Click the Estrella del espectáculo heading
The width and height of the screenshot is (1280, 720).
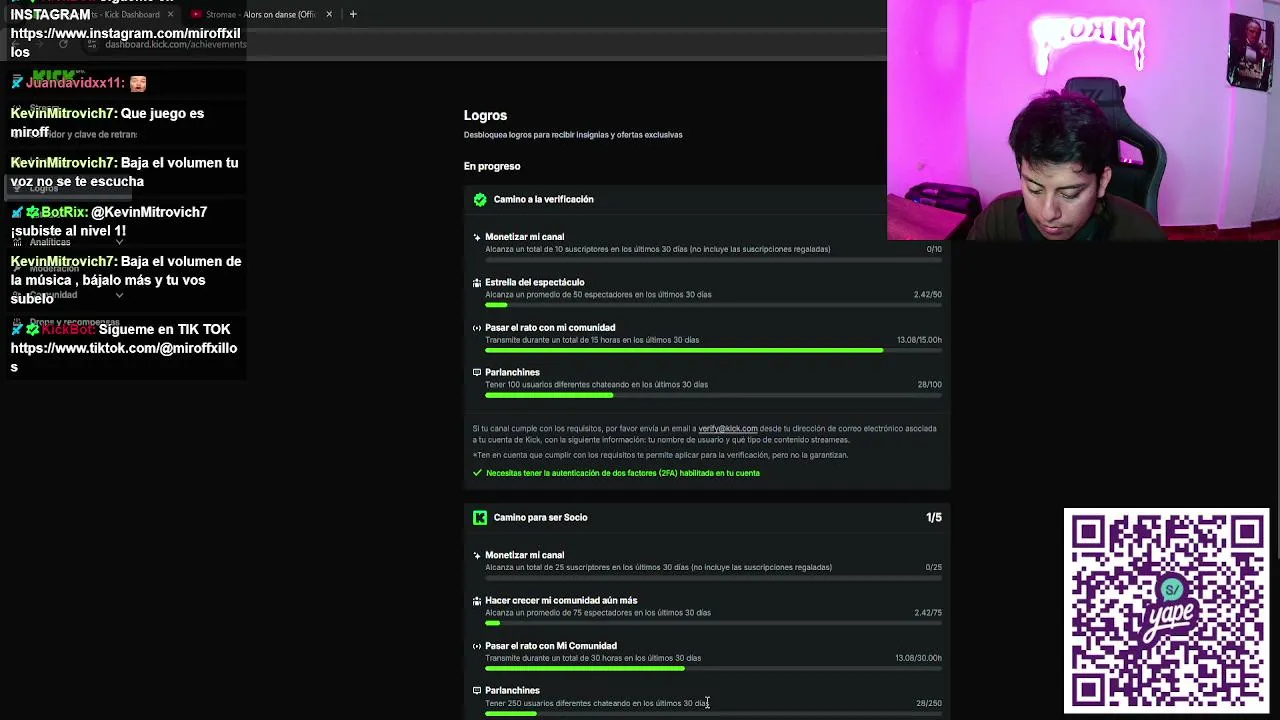coord(535,282)
